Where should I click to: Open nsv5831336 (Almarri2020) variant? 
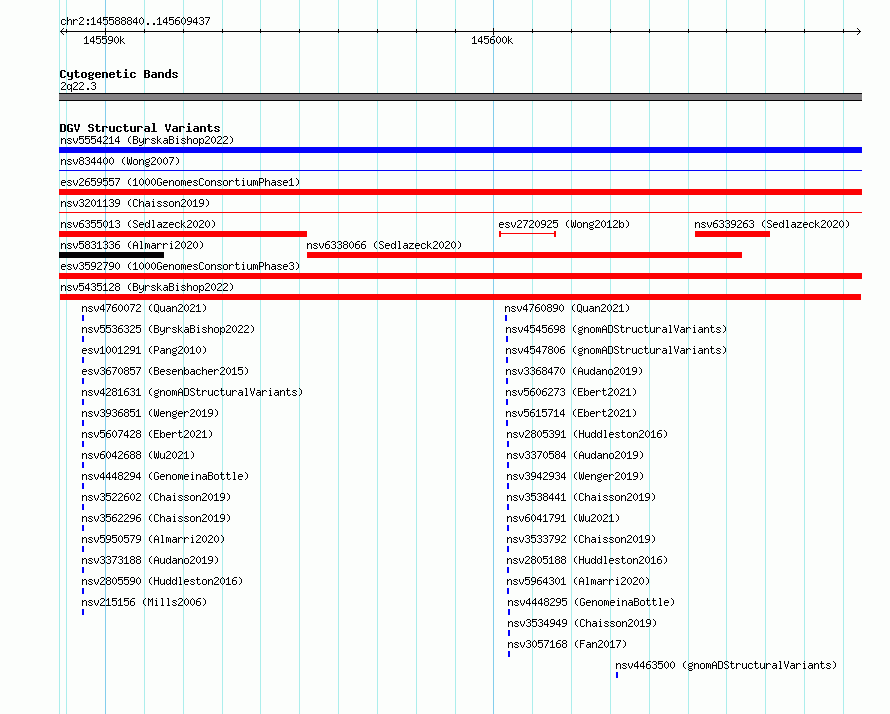(x=132, y=245)
